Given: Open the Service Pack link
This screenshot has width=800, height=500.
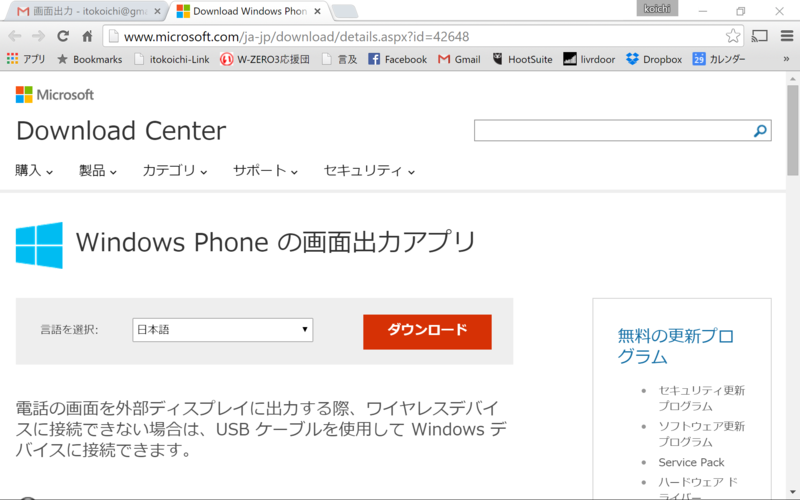Looking at the screenshot, I should coord(691,462).
